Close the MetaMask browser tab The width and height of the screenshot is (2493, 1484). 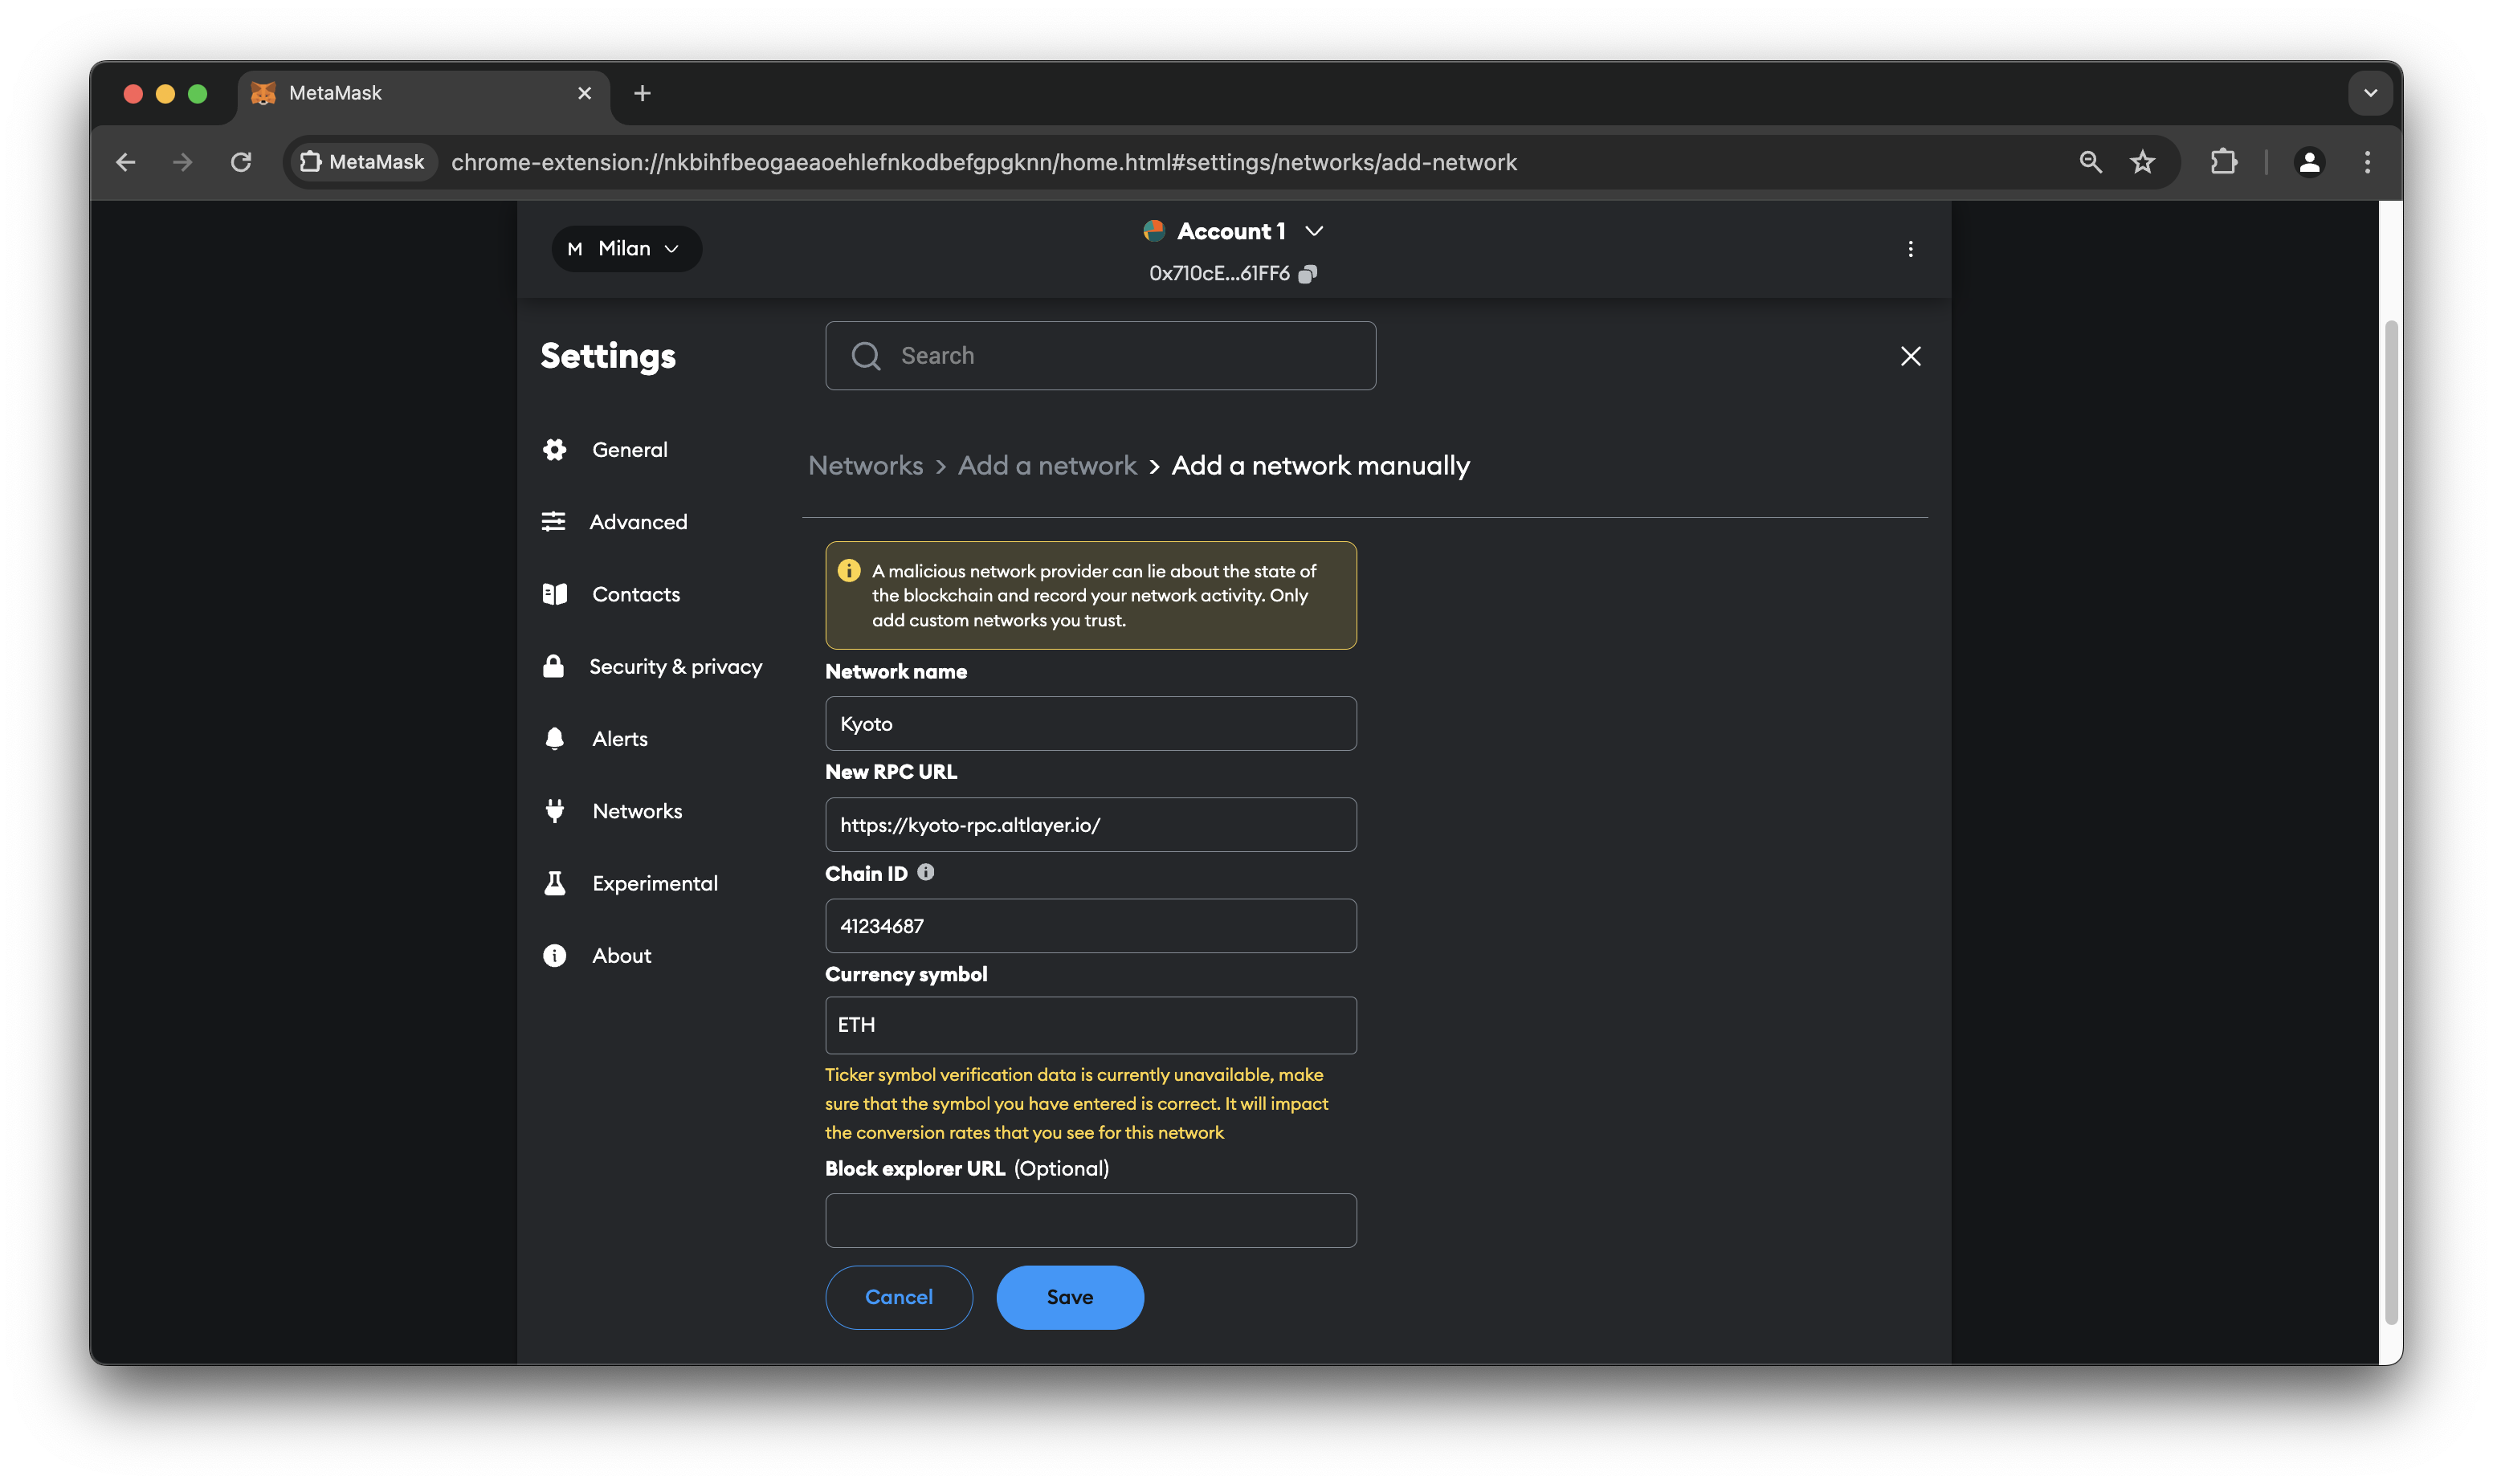click(585, 93)
